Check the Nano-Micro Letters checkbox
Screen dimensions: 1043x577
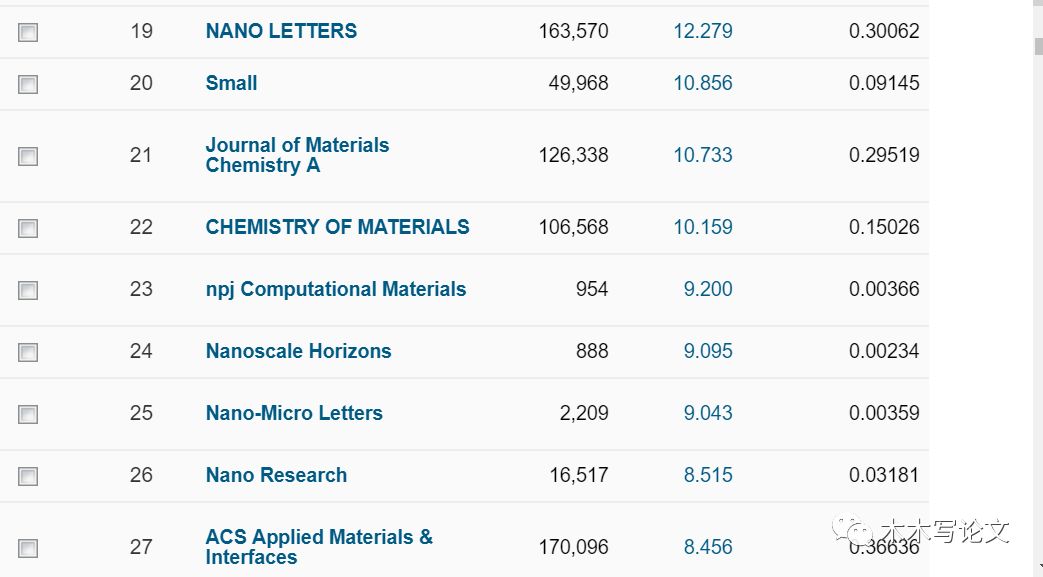click(x=28, y=414)
